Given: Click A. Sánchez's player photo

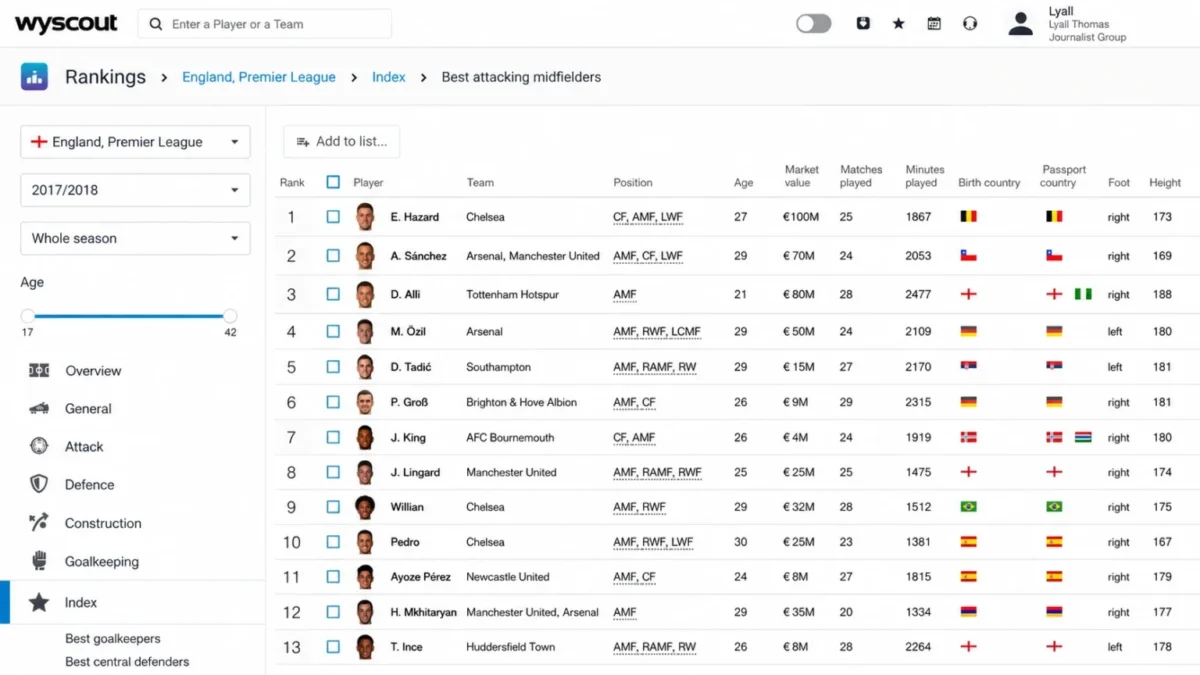Looking at the screenshot, I should coord(365,256).
